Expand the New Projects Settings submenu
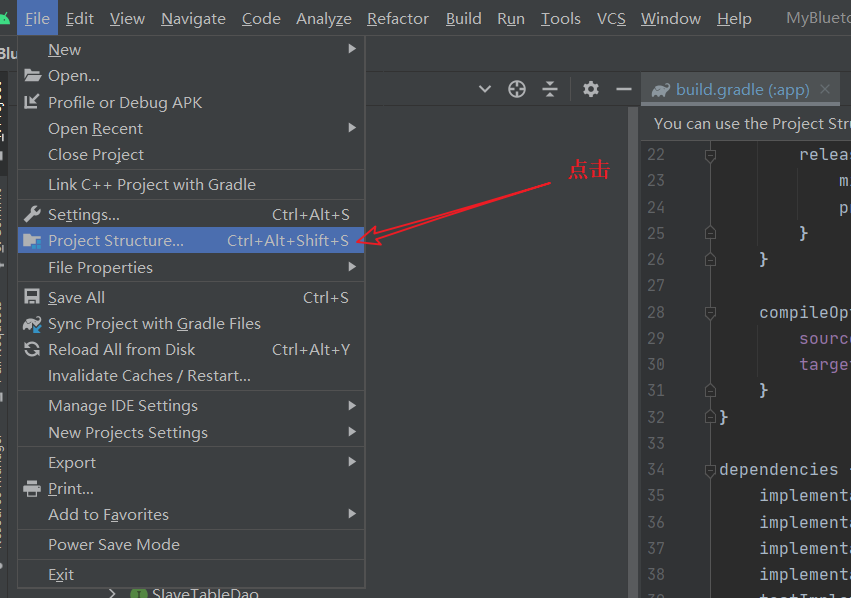This screenshot has width=851, height=598. 191,432
